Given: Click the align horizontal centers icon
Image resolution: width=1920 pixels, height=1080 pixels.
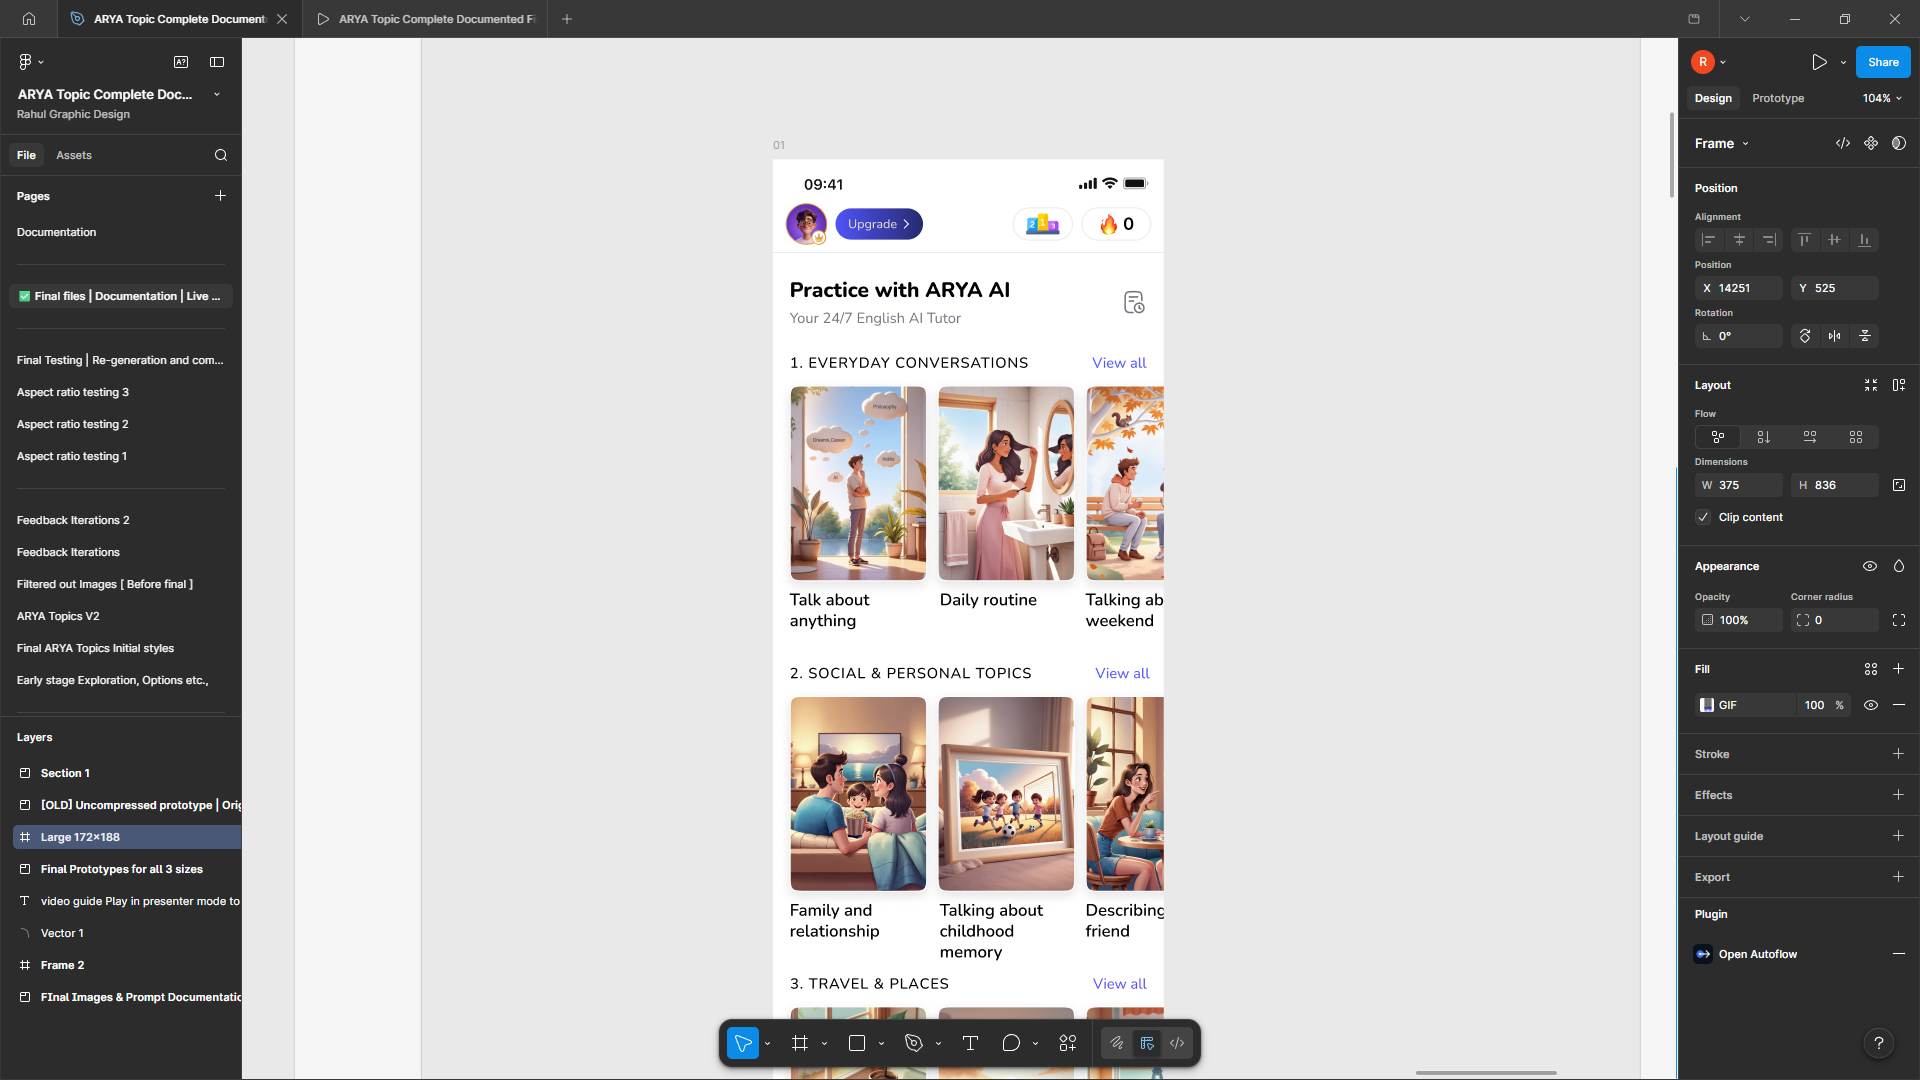Looking at the screenshot, I should coord(1739,240).
